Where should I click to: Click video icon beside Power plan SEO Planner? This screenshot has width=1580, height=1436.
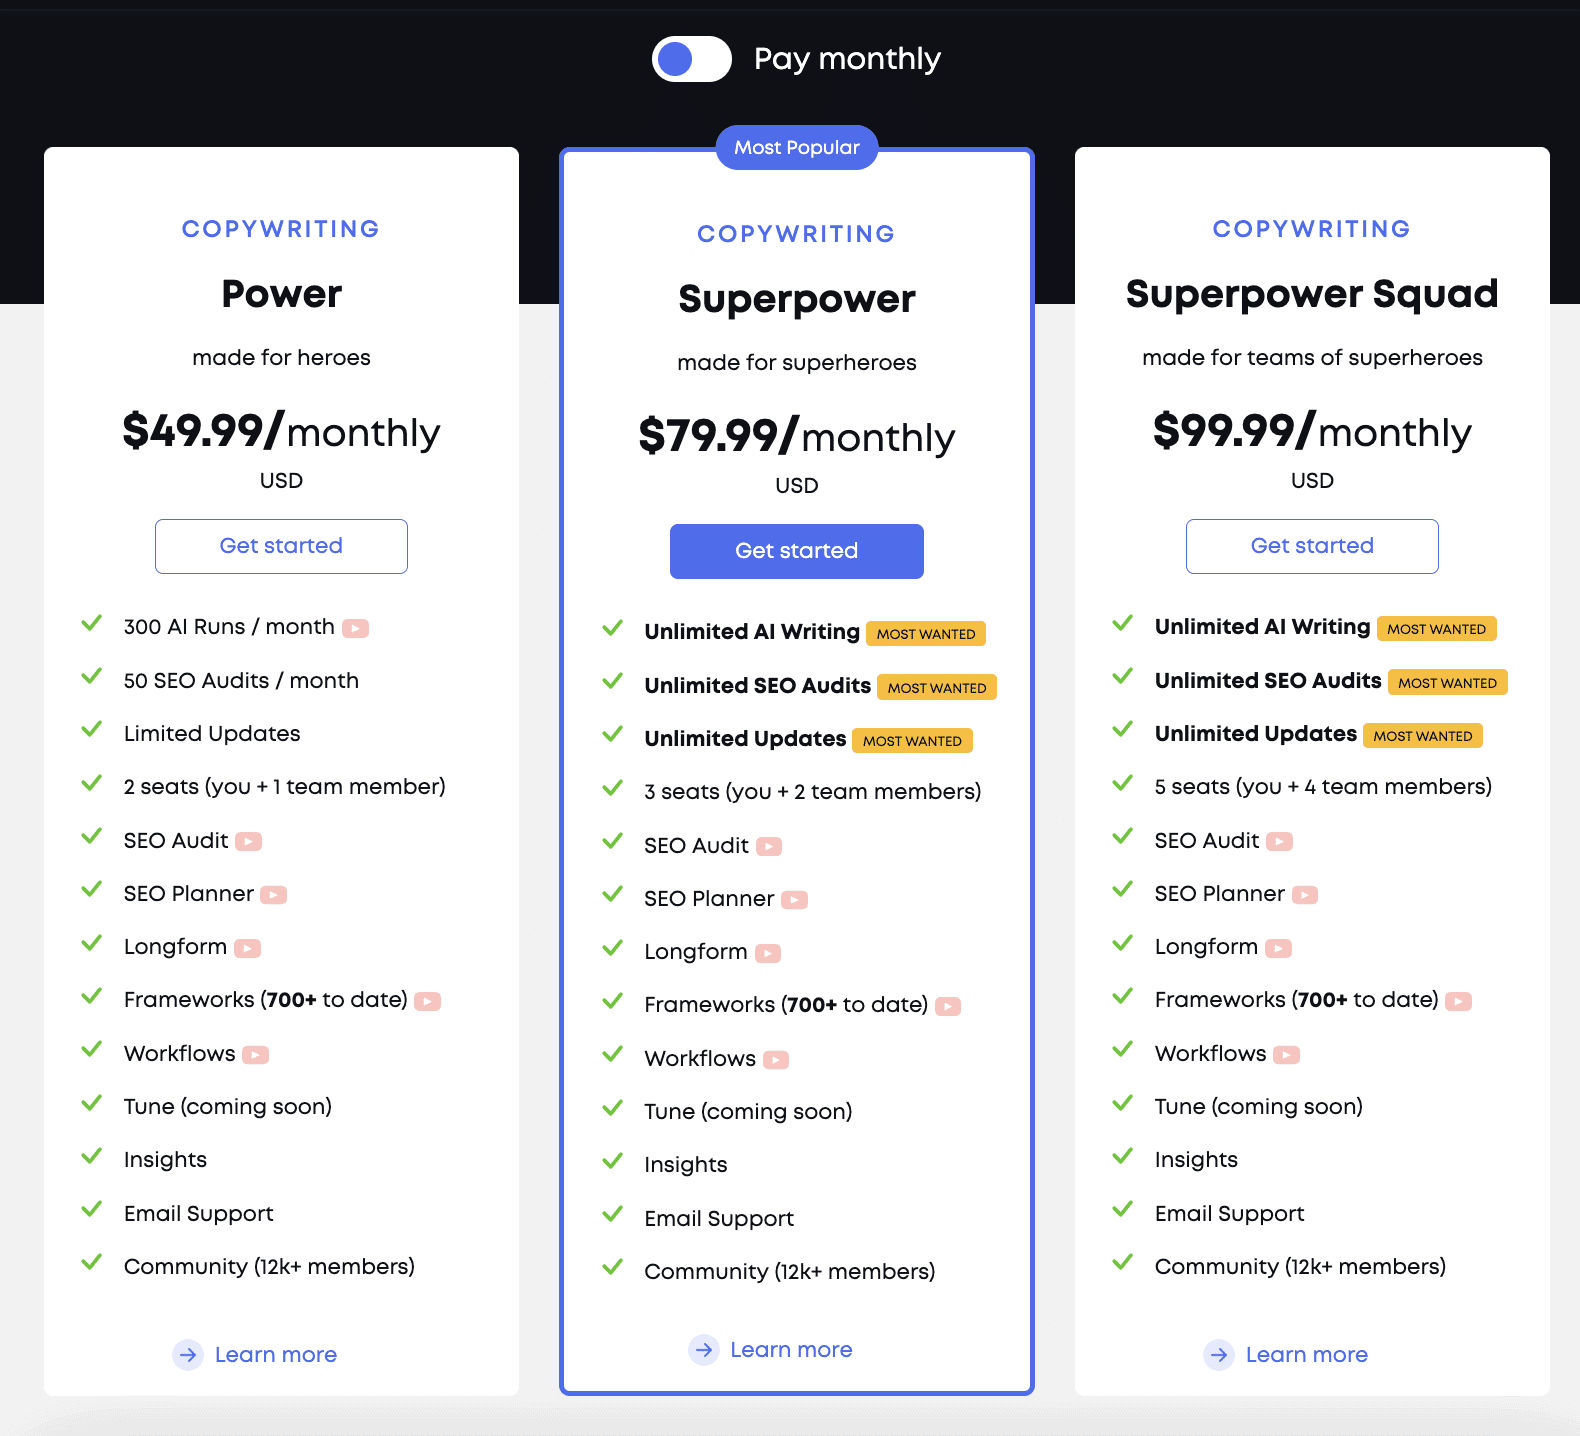(273, 895)
